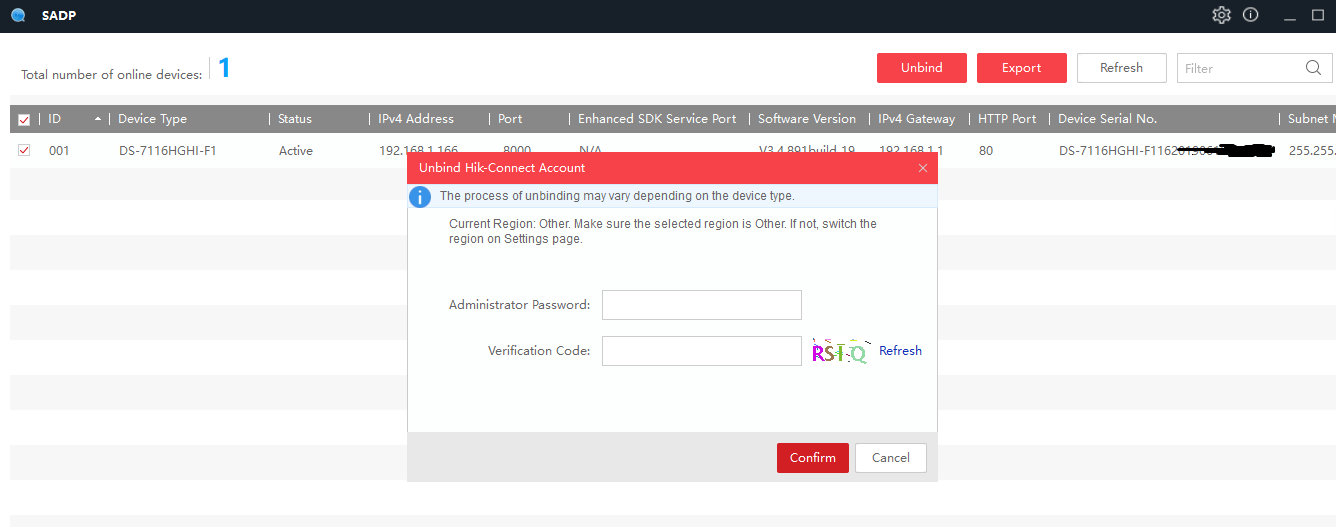
Task: Open the info icon in title bar
Action: 1250,15
